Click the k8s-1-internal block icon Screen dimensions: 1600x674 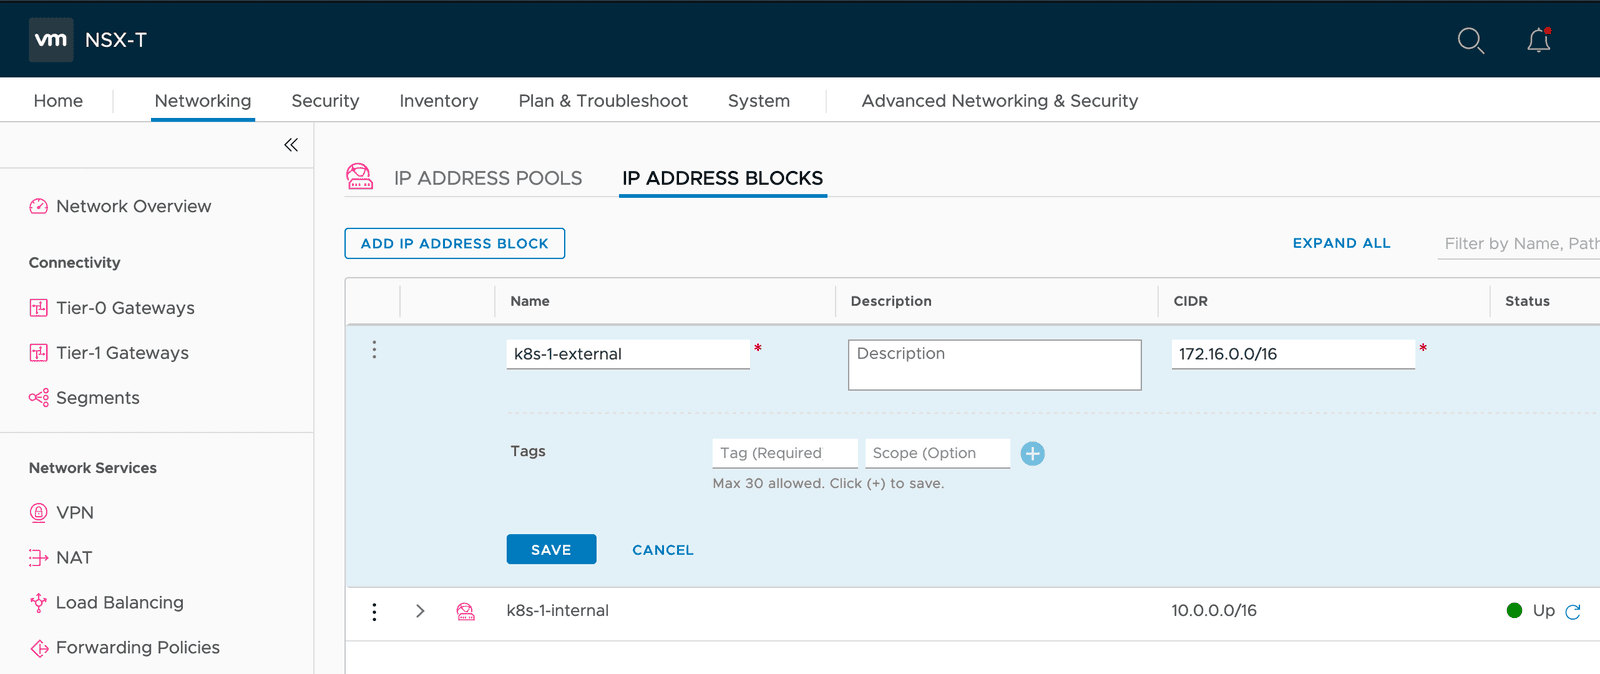click(466, 611)
